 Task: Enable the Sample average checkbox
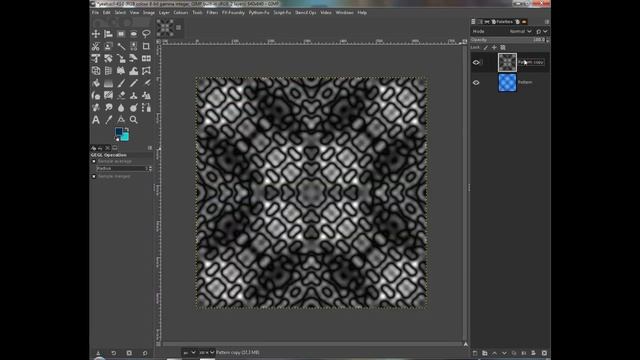tap(94, 162)
